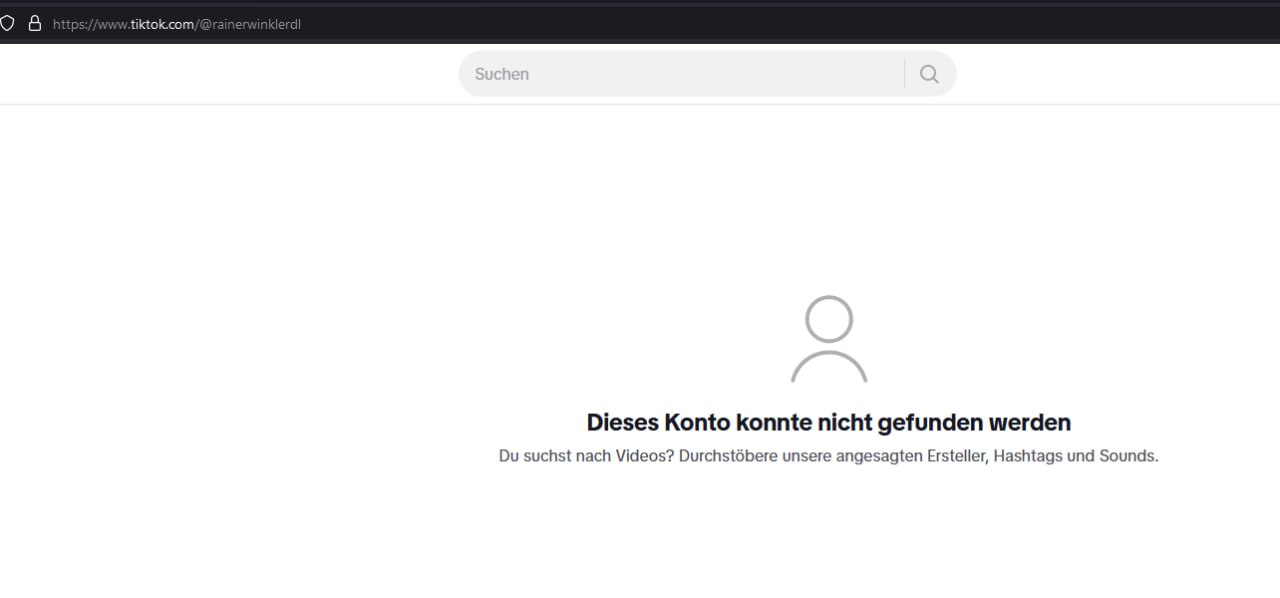The image size is (1280, 598).
Task: Click the gray user placeholder avatar
Action: click(x=829, y=339)
